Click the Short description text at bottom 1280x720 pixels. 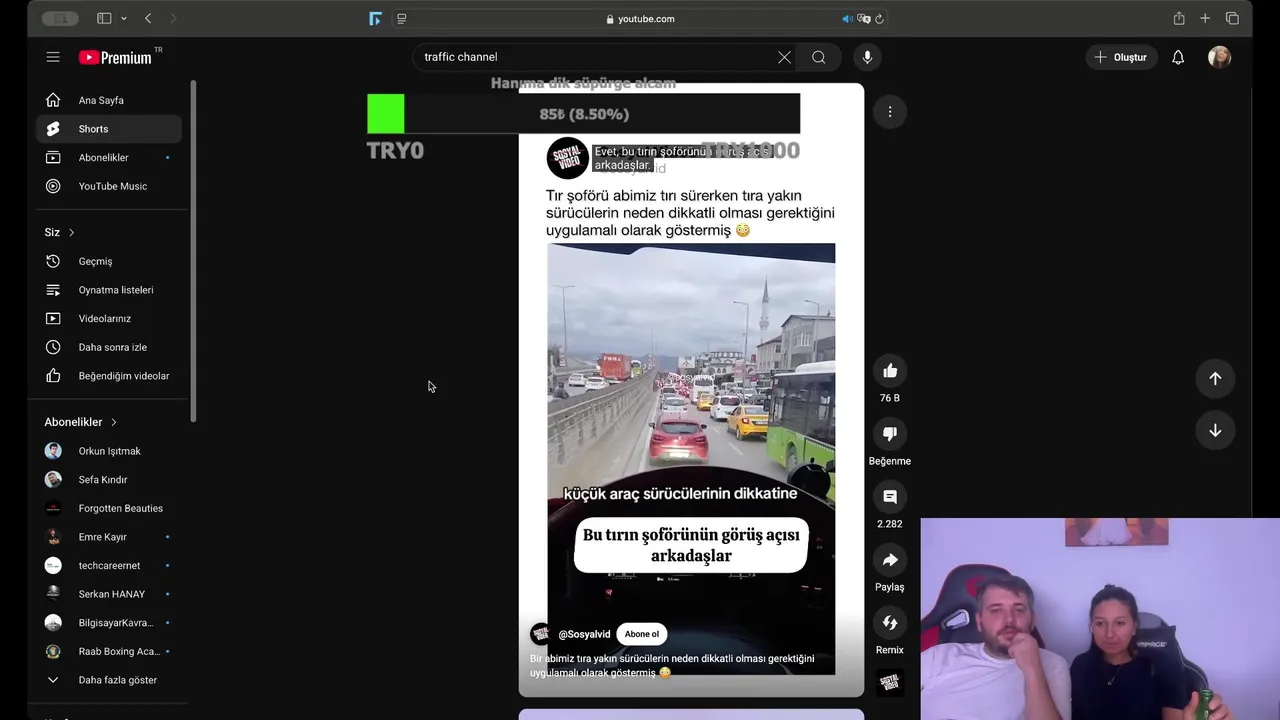[672, 665]
